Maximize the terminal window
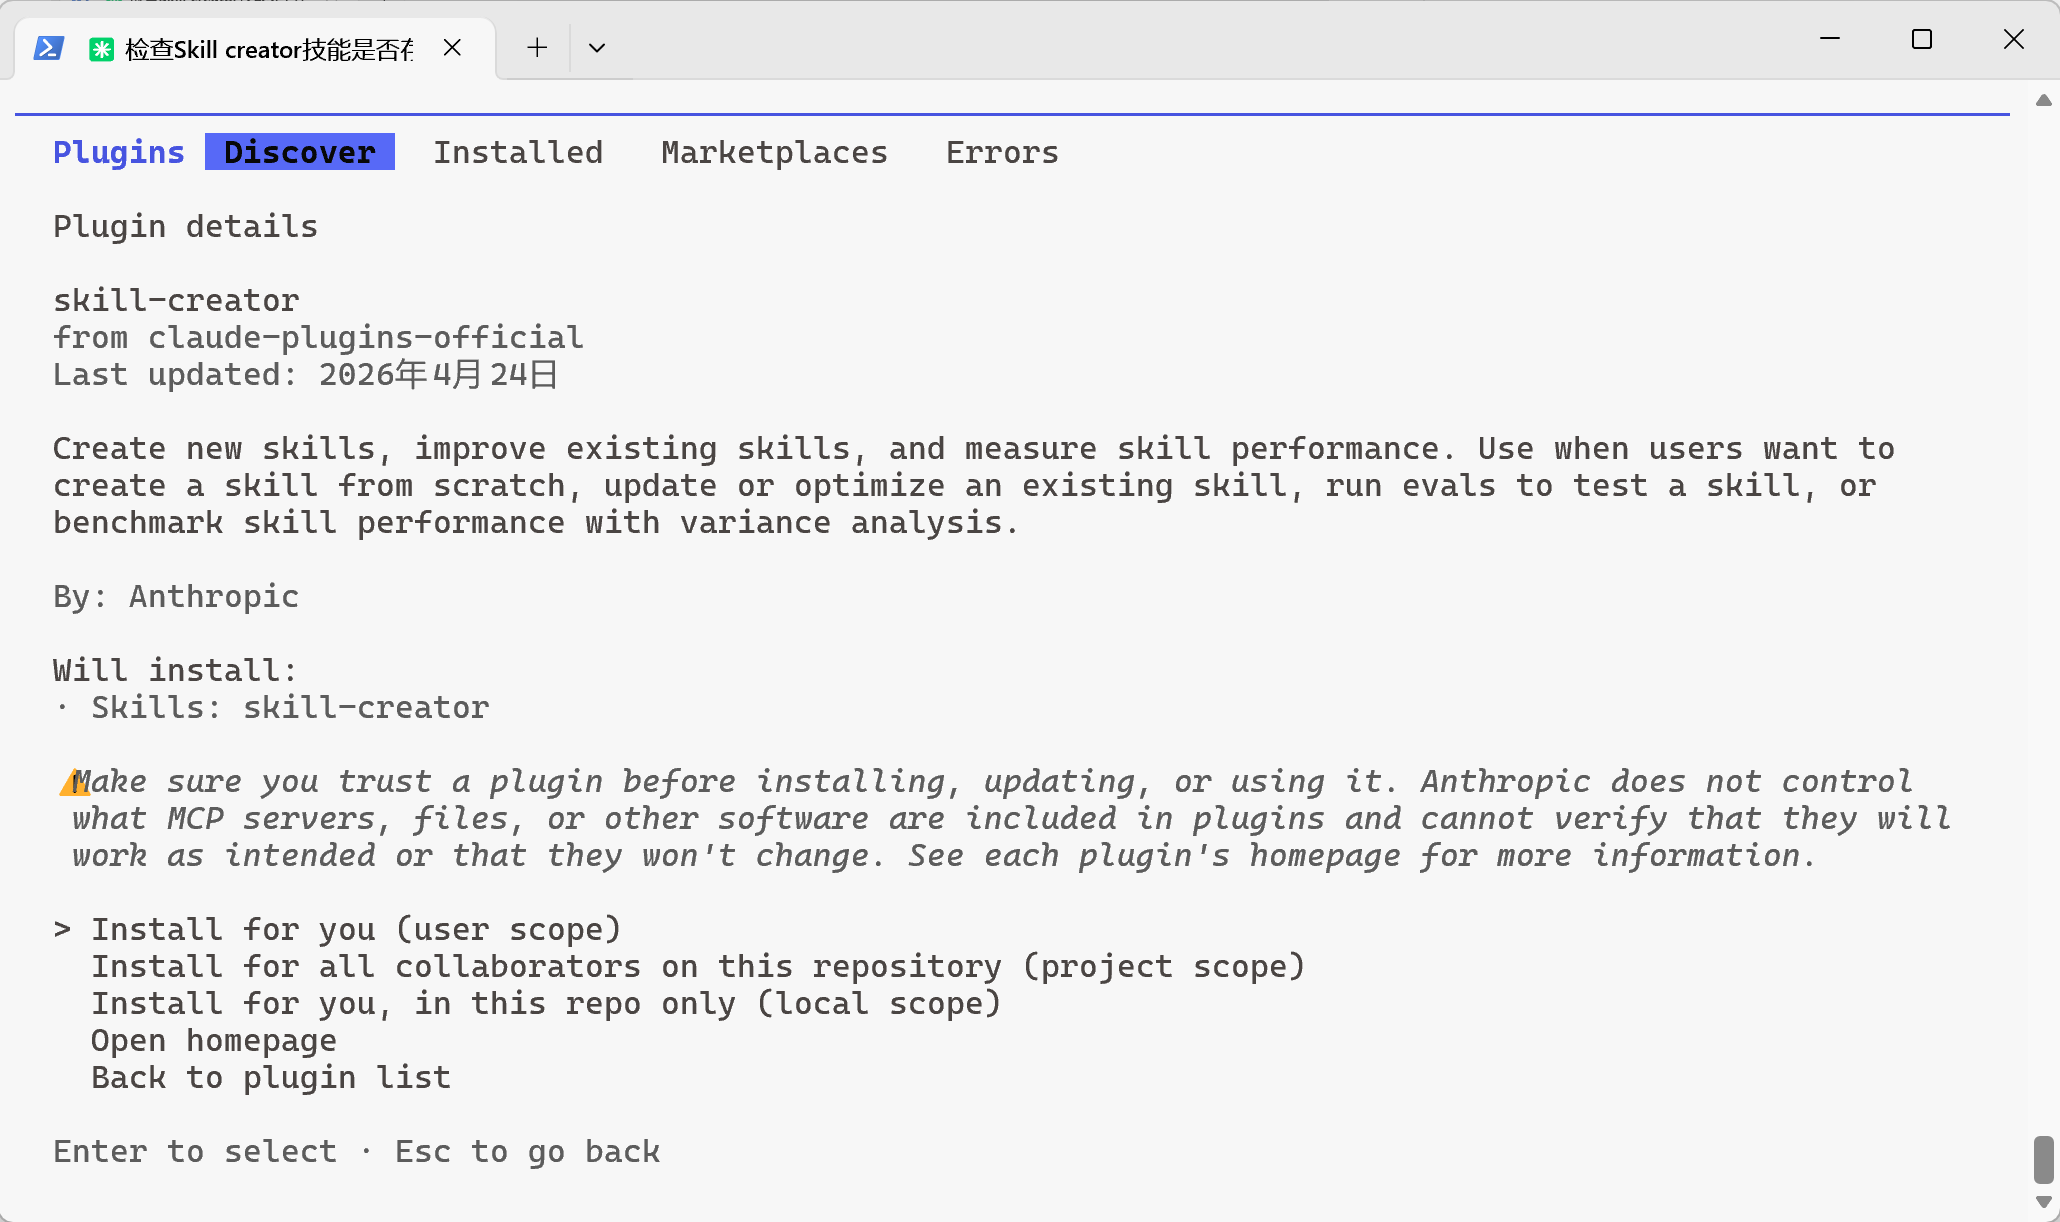The image size is (2060, 1222). [x=1922, y=39]
